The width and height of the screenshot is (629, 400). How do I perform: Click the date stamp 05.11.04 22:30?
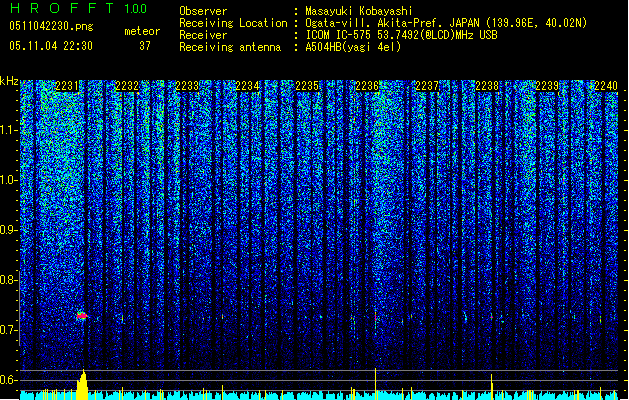click(51, 46)
